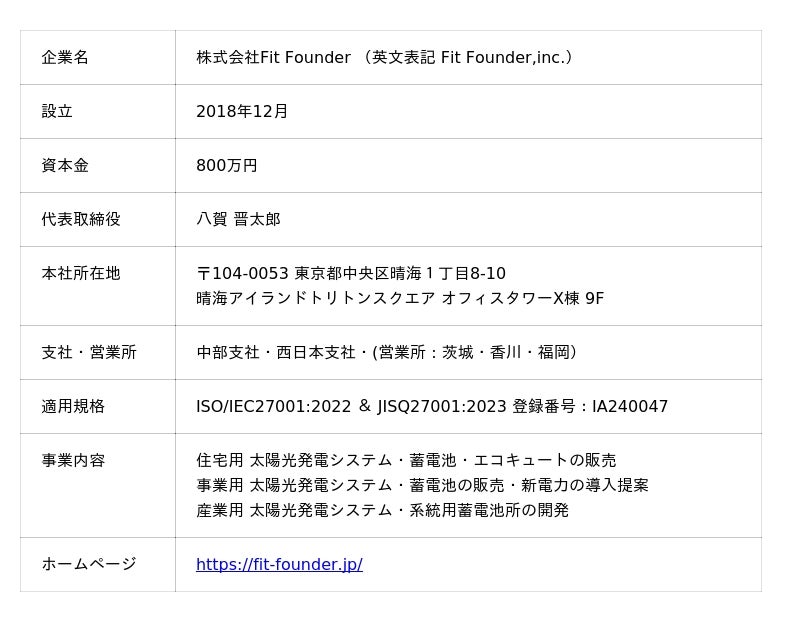This screenshot has width=800, height=622.
Task: Select the 2018年12月 establishment date
Action: 242,111
